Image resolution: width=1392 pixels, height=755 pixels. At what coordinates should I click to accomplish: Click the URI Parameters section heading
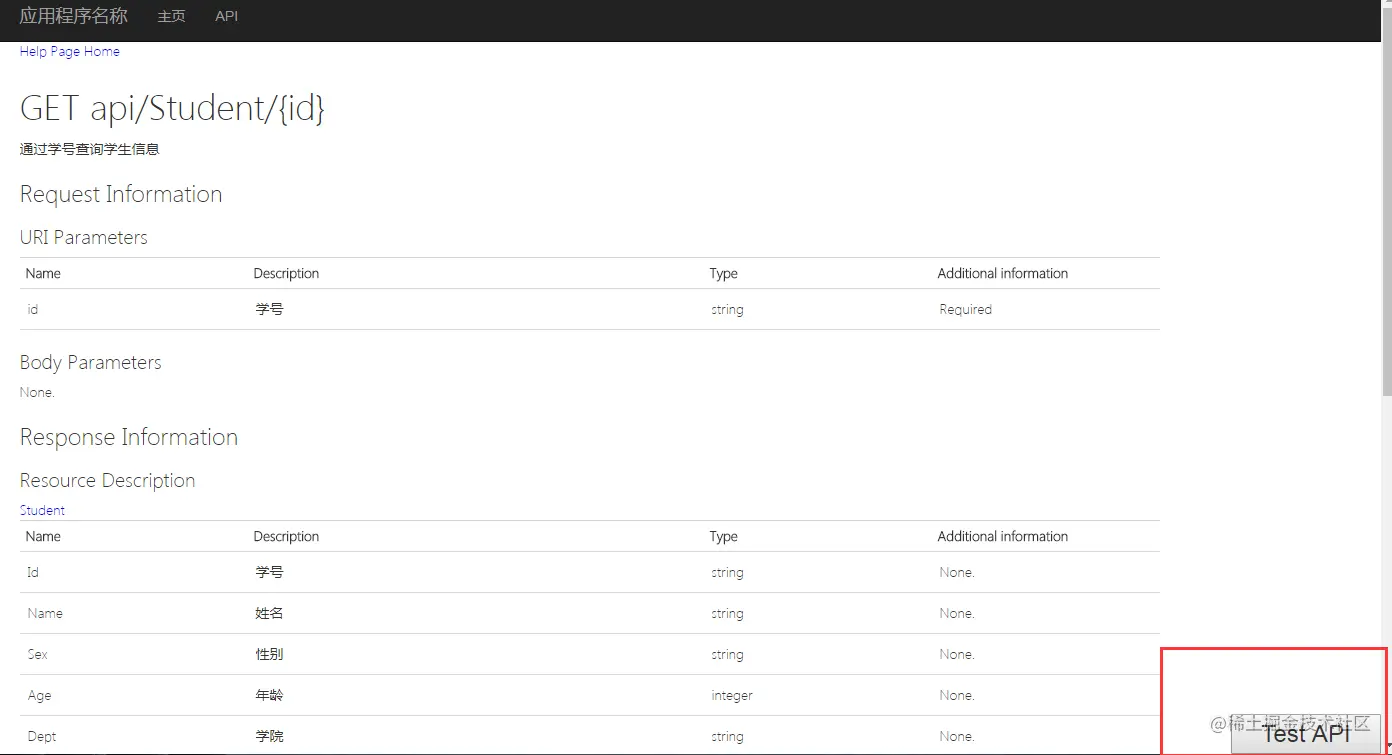[x=84, y=237]
